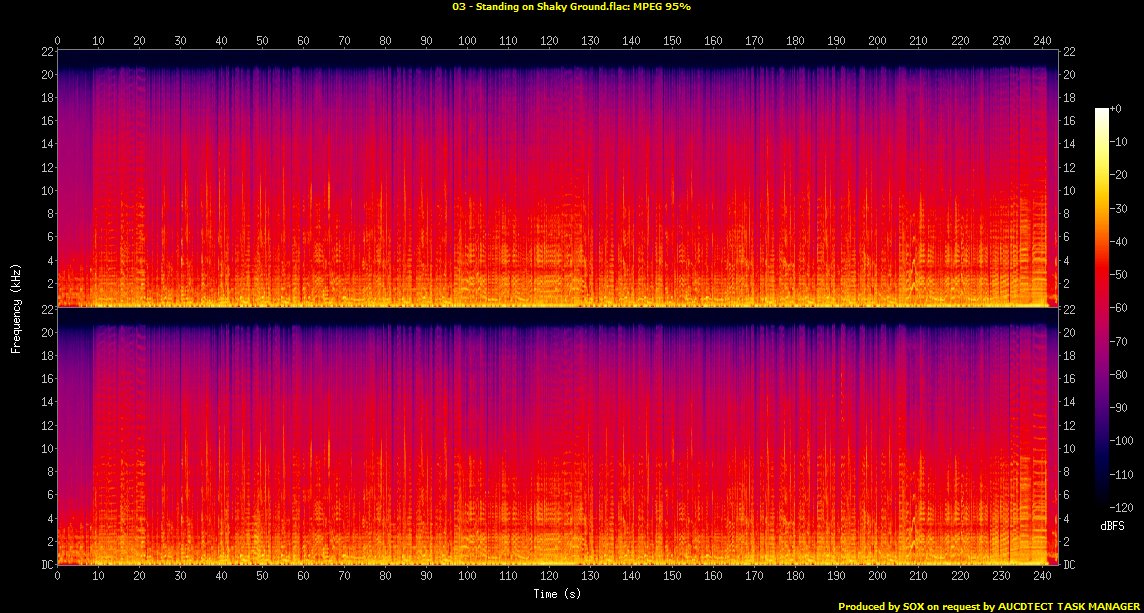Click the '-60' label on the color scale

[x=1119, y=308]
